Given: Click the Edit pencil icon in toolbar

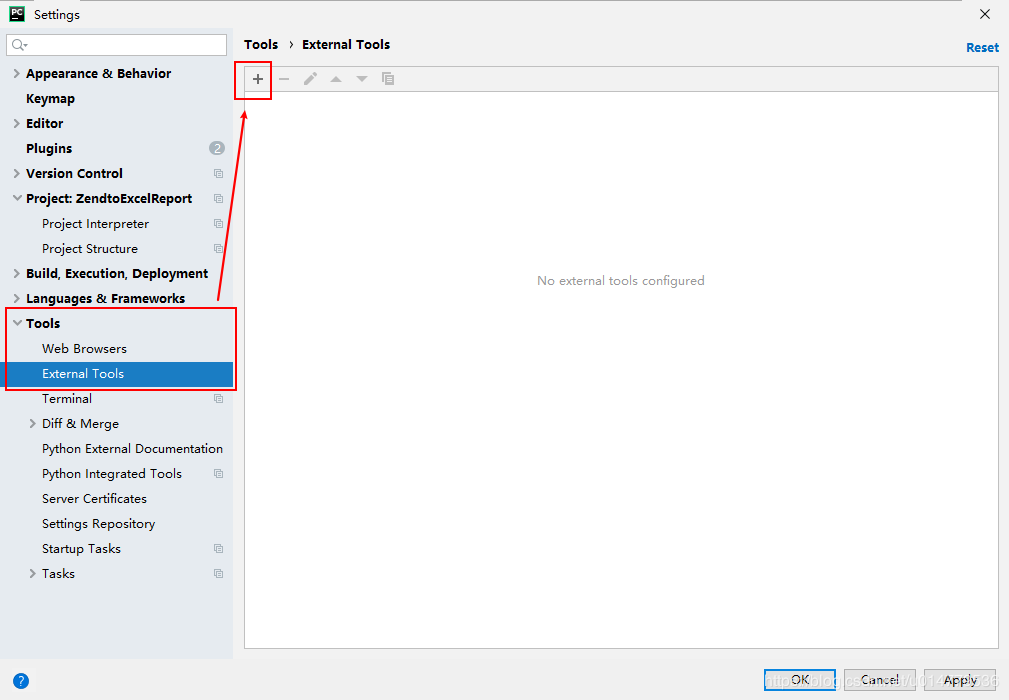Looking at the screenshot, I should [310, 79].
